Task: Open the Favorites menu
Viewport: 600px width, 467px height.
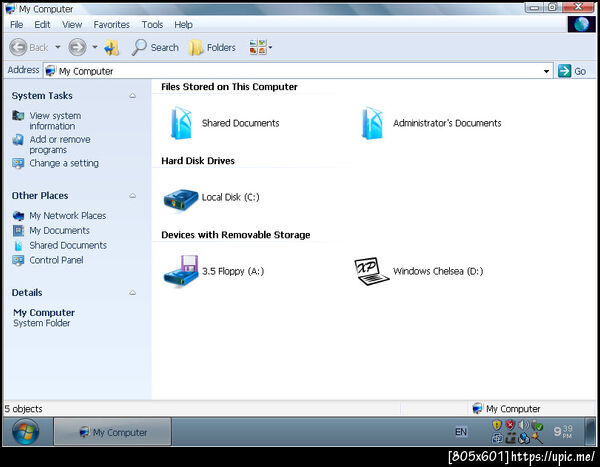Action: tap(112, 25)
